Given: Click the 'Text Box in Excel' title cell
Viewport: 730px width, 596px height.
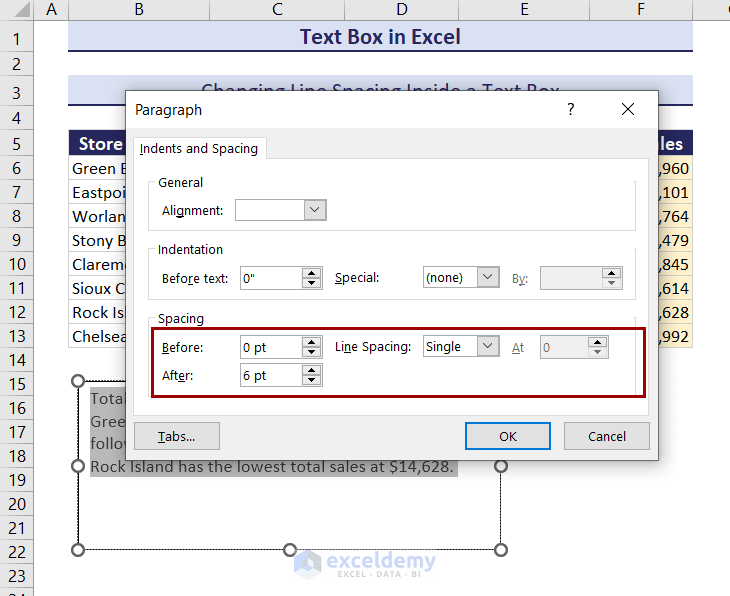Looking at the screenshot, I should pos(380,37).
